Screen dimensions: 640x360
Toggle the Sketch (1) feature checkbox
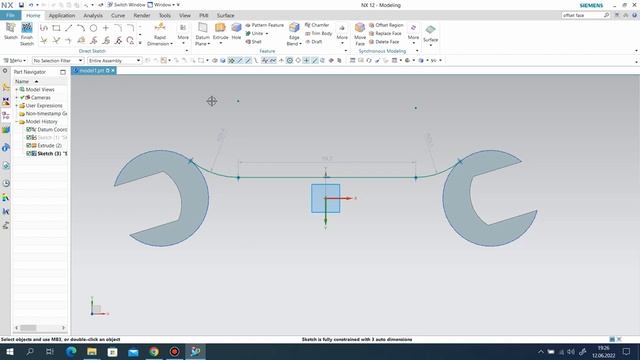29,138
